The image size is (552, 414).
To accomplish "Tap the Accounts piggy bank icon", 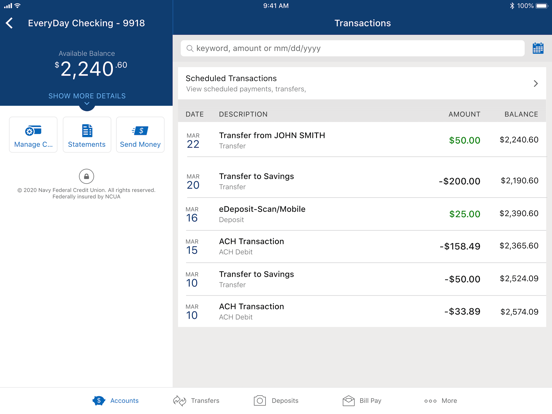I will pos(99,401).
